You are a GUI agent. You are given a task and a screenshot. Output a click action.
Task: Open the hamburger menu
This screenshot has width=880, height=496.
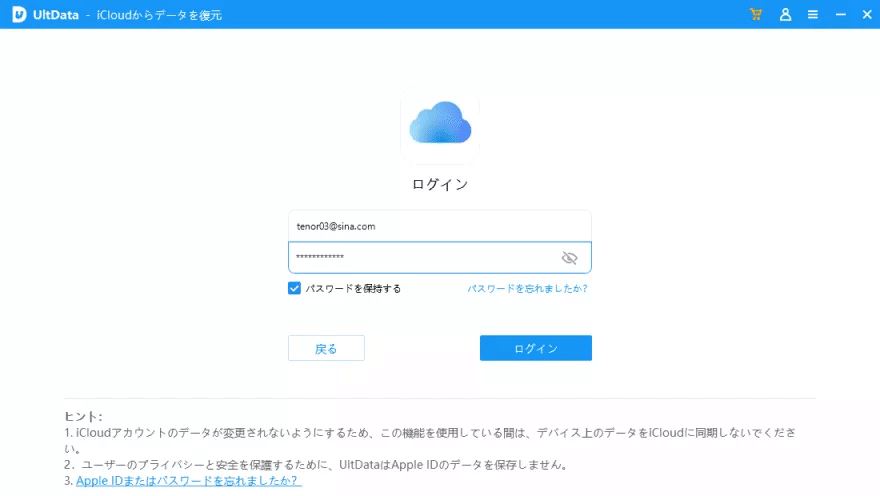click(813, 15)
